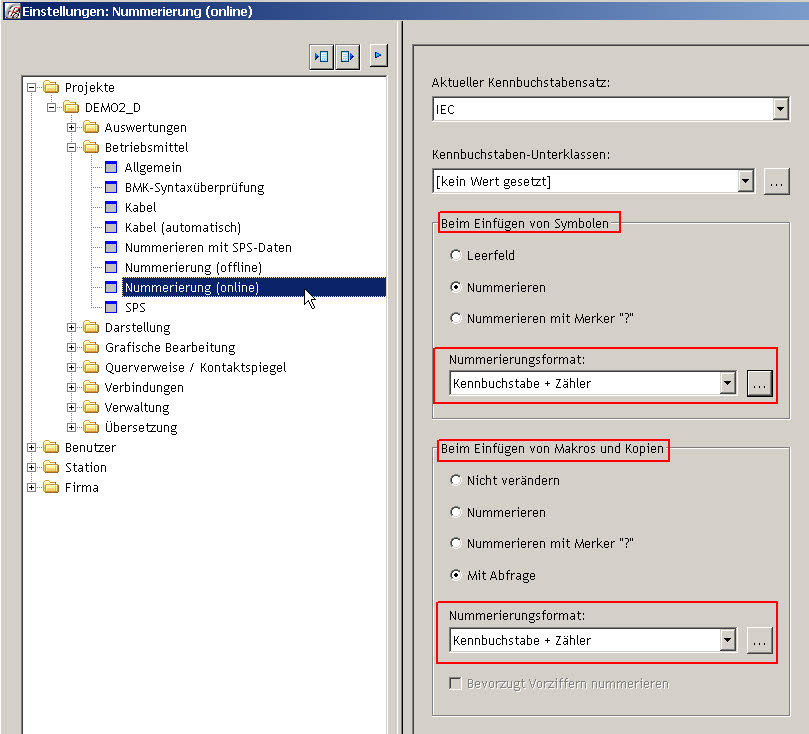The width and height of the screenshot is (809, 734).
Task: Open Nummerierungsformat dropdown in Makros group
Action: pos(727,640)
